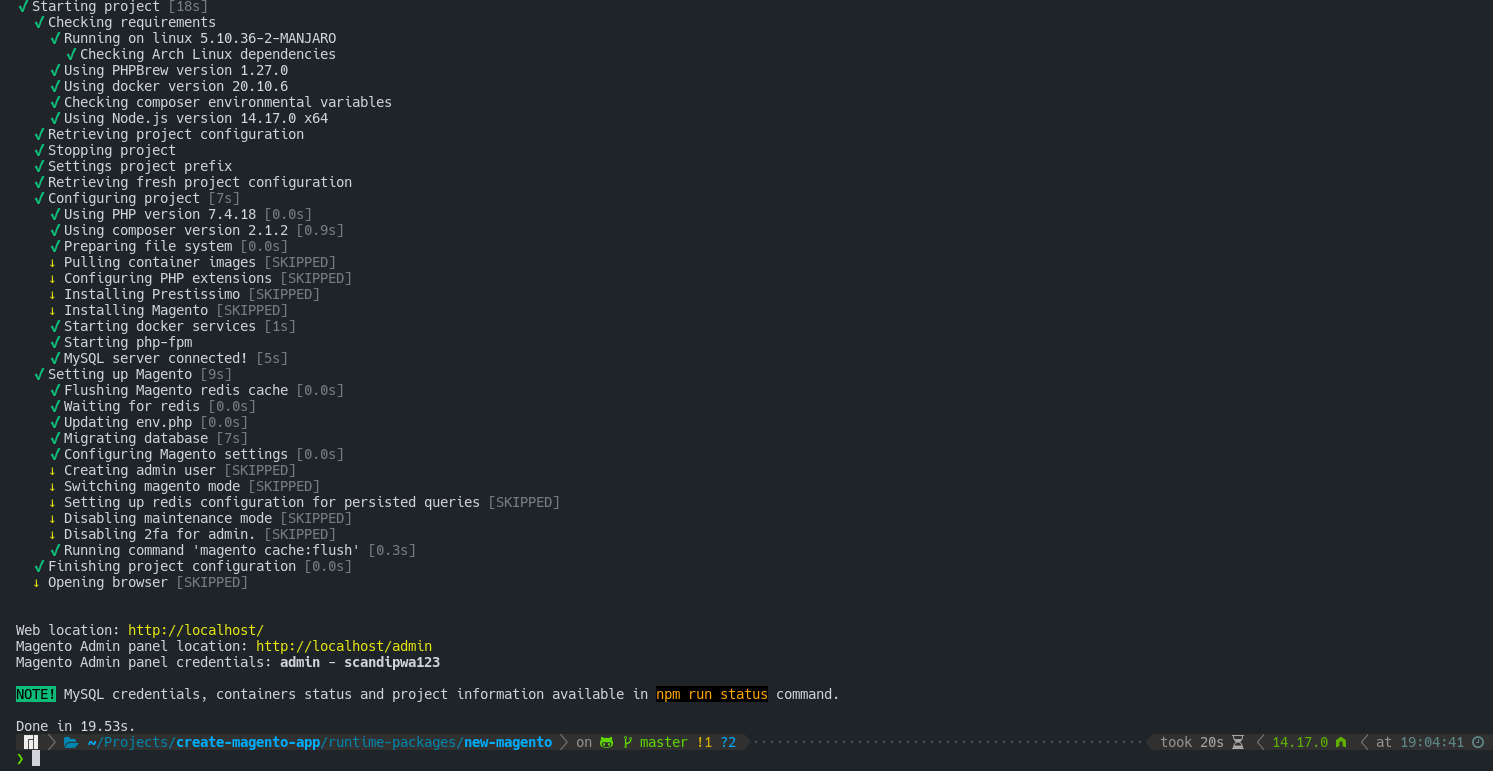
Task: Click the checkmark beside MySQL server connected!
Action: point(55,358)
